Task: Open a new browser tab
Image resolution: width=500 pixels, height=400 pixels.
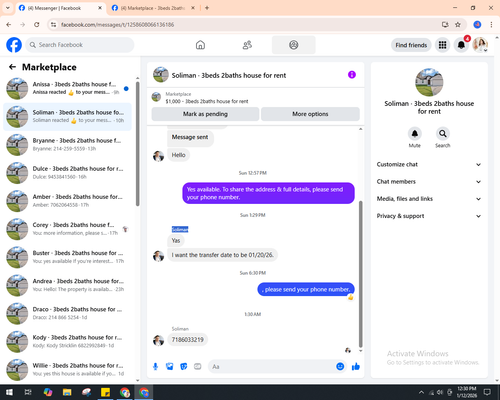Action: [207, 8]
